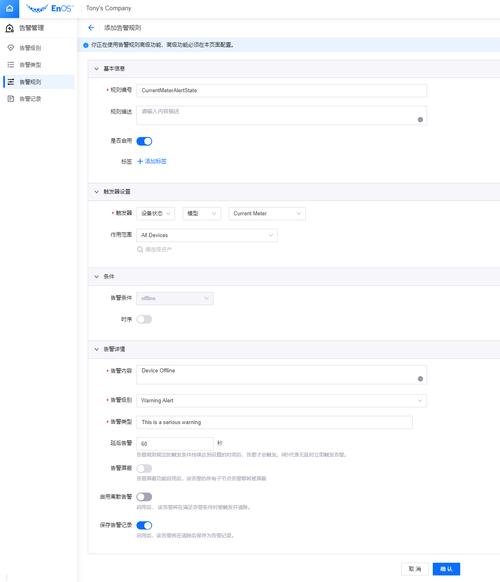Collapse the condition section chevron
The width and height of the screenshot is (500, 582).
coord(97,277)
